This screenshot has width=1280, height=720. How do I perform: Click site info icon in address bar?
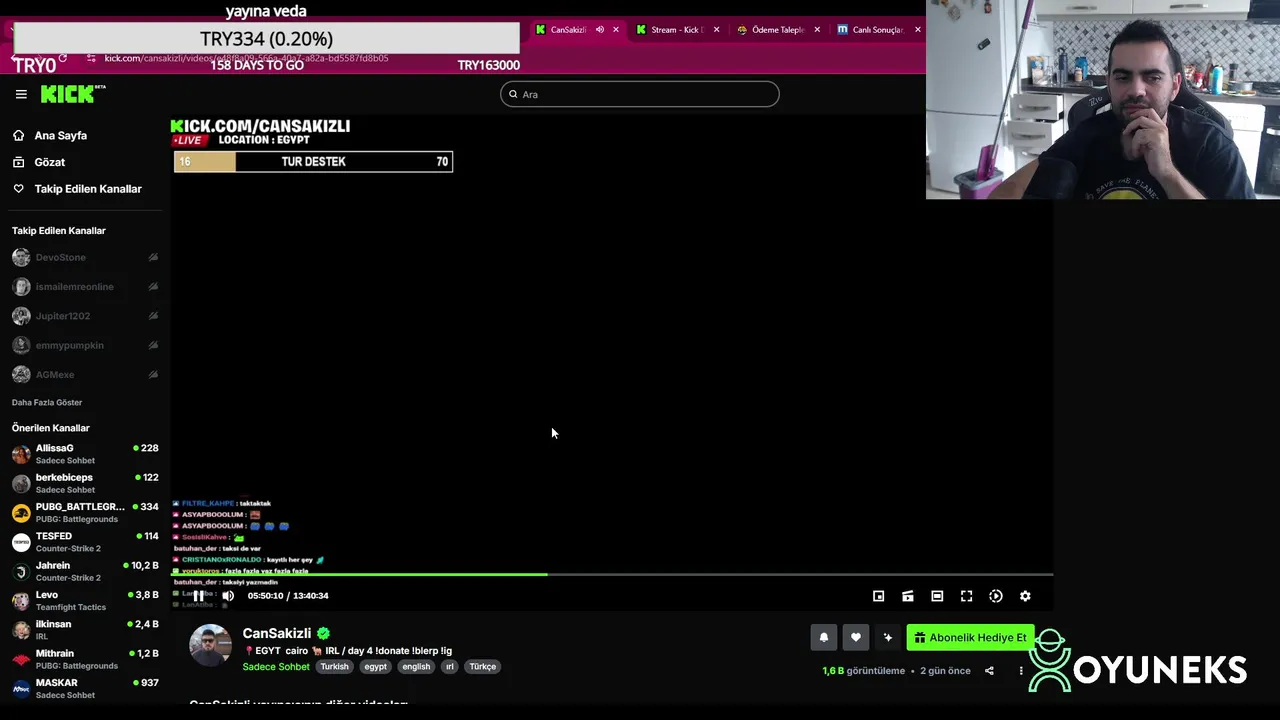pyautogui.click(x=91, y=58)
